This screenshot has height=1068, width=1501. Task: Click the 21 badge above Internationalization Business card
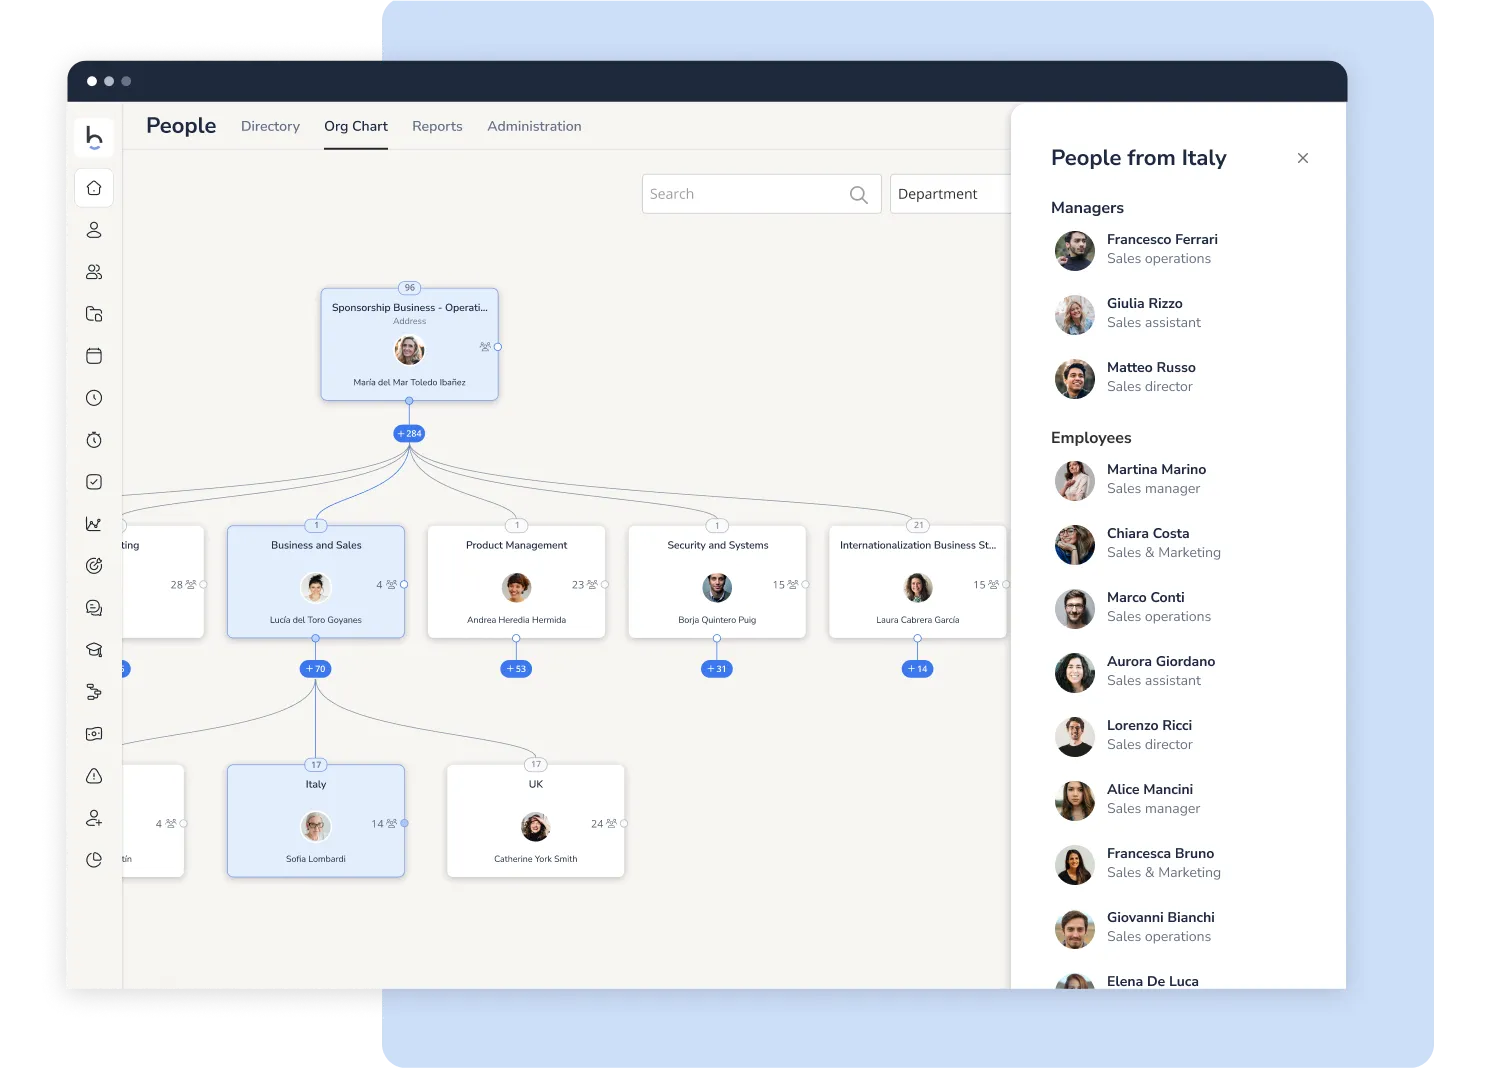coord(918,525)
